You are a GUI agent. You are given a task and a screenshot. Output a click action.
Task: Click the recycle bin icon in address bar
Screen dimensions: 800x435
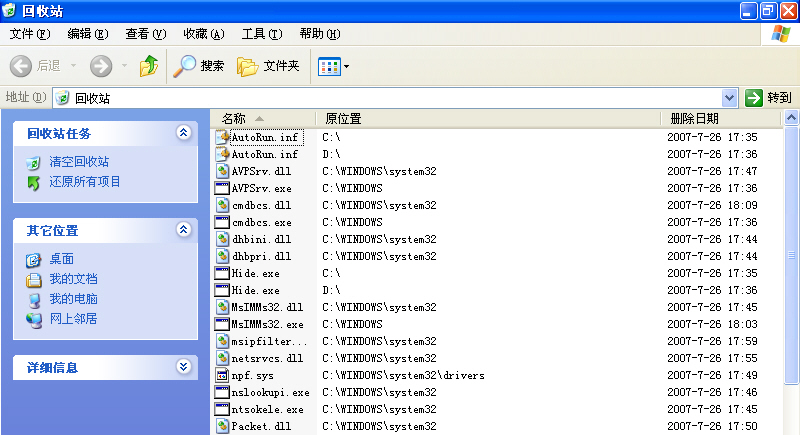[63, 98]
